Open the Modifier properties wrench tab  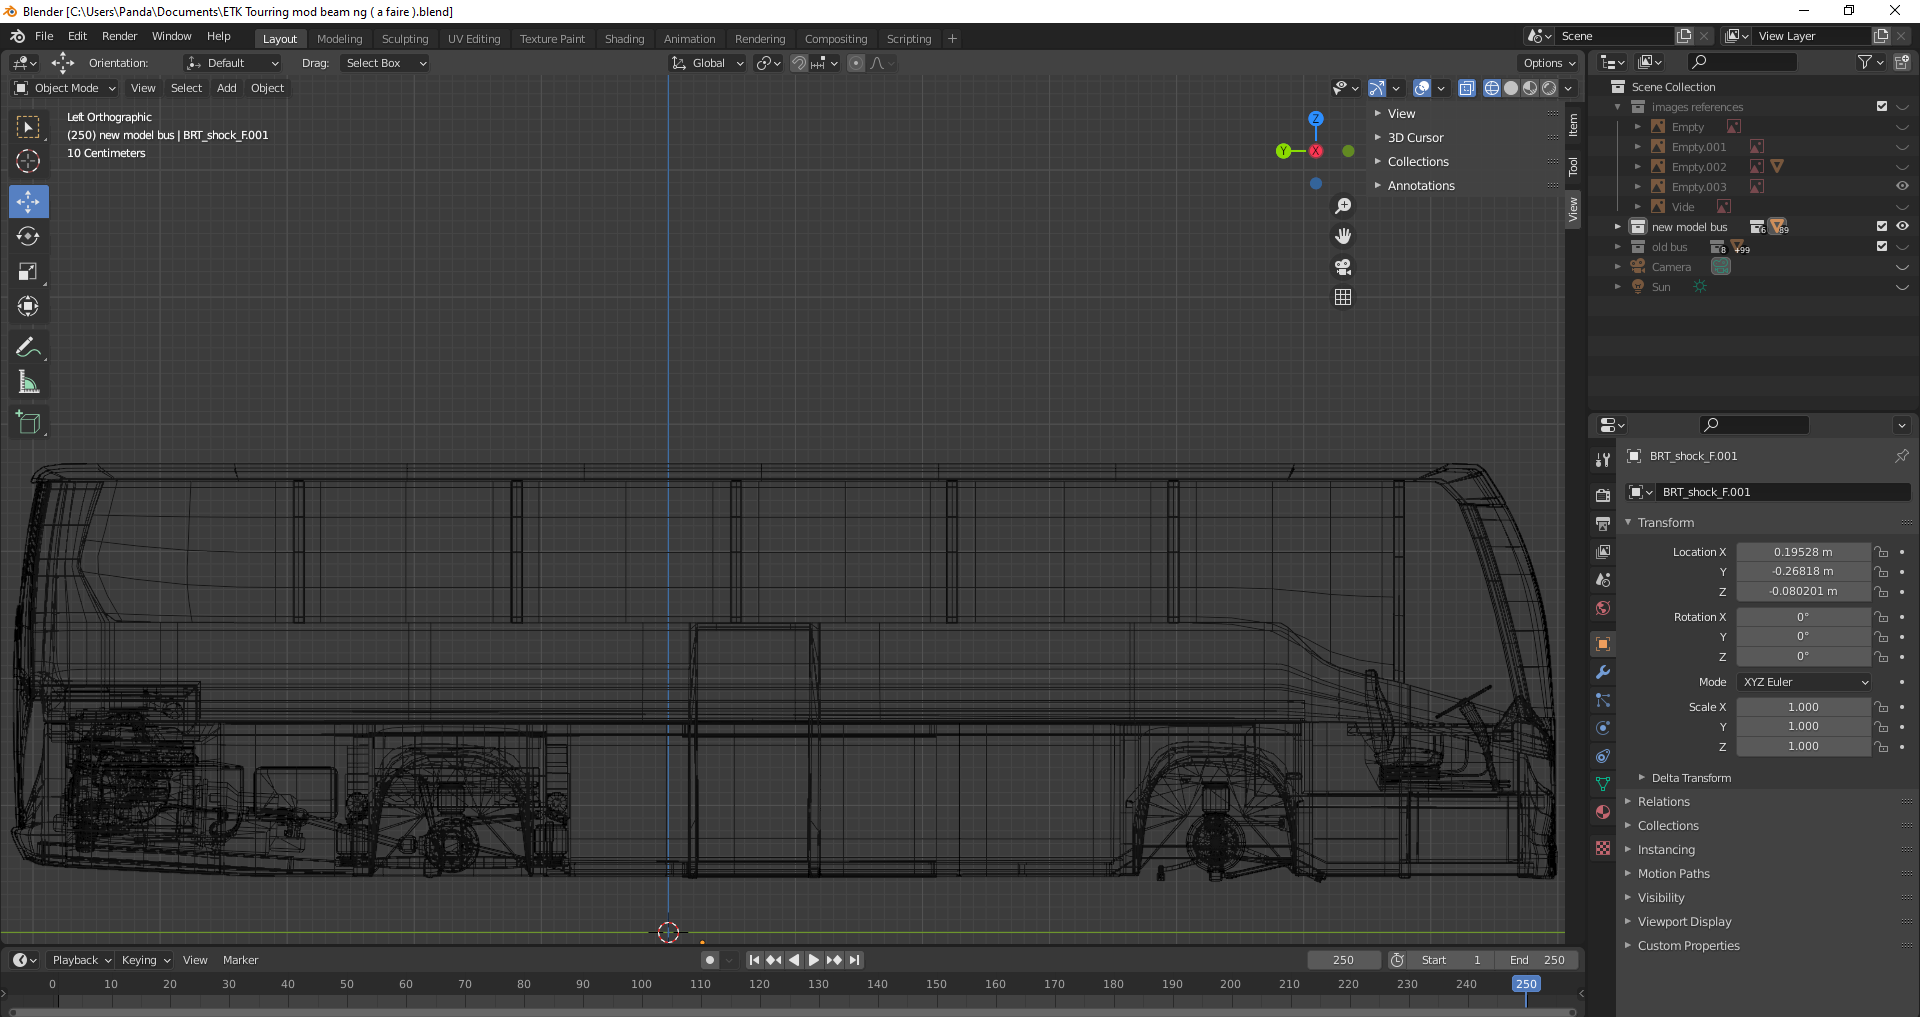point(1603,672)
